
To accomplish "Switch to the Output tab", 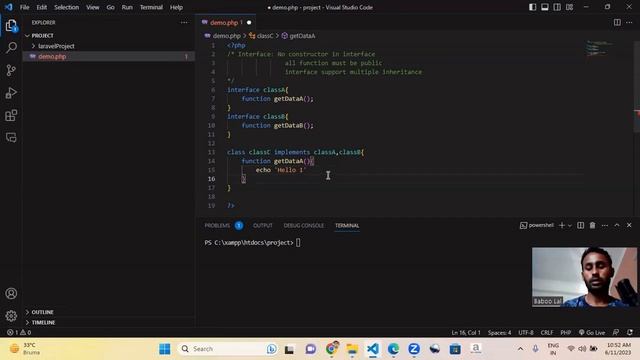I will (262, 225).
